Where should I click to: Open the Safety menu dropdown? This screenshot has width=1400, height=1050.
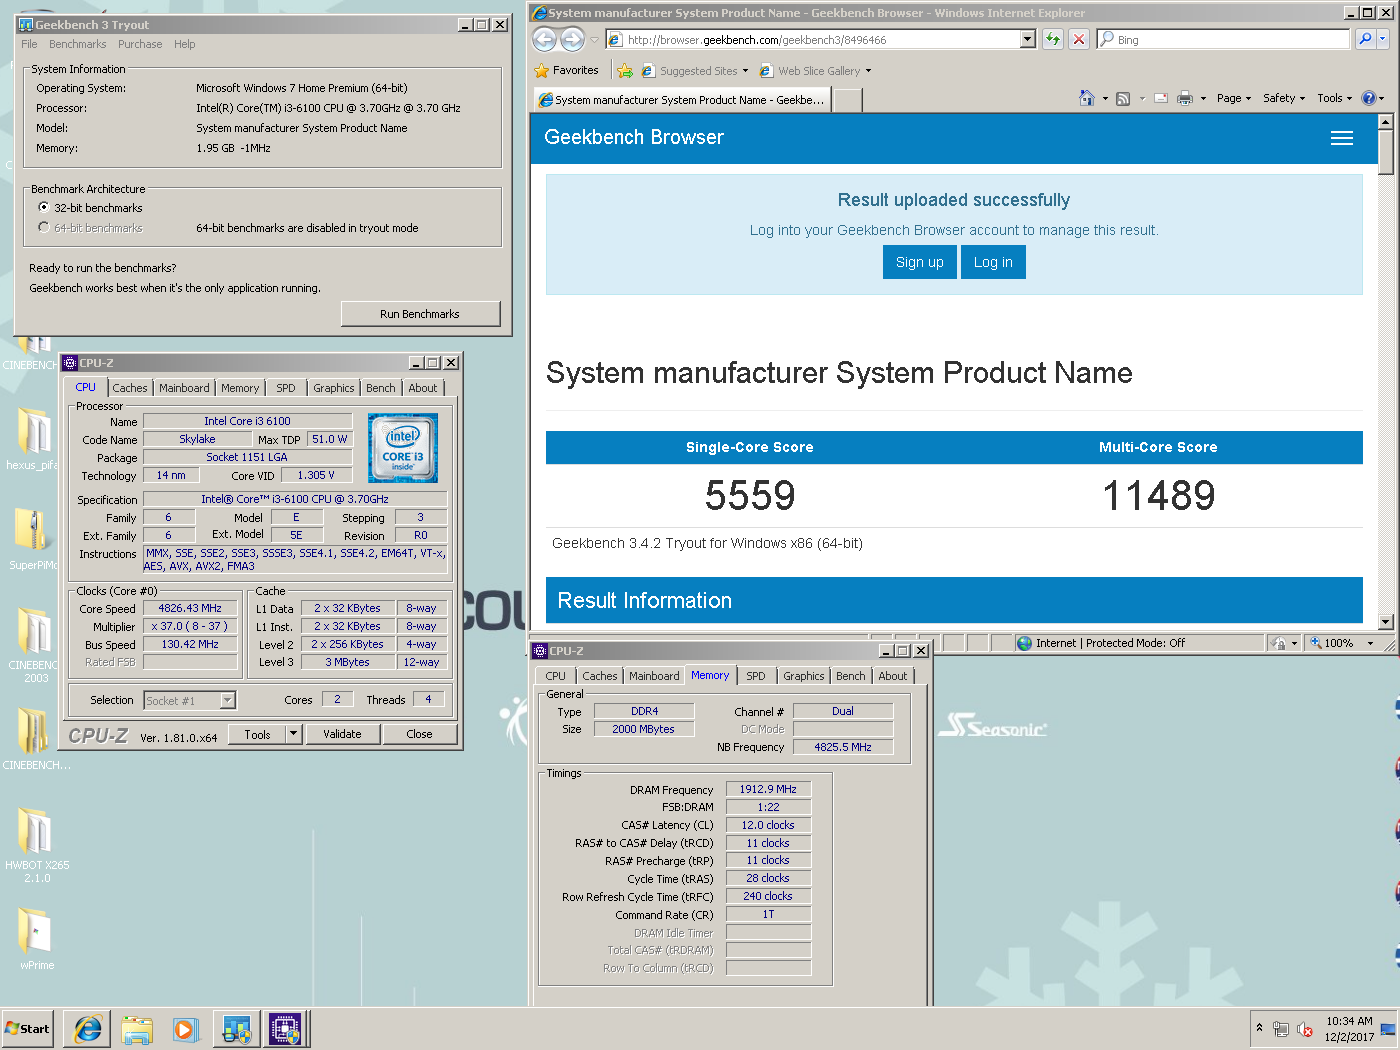(1284, 98)
